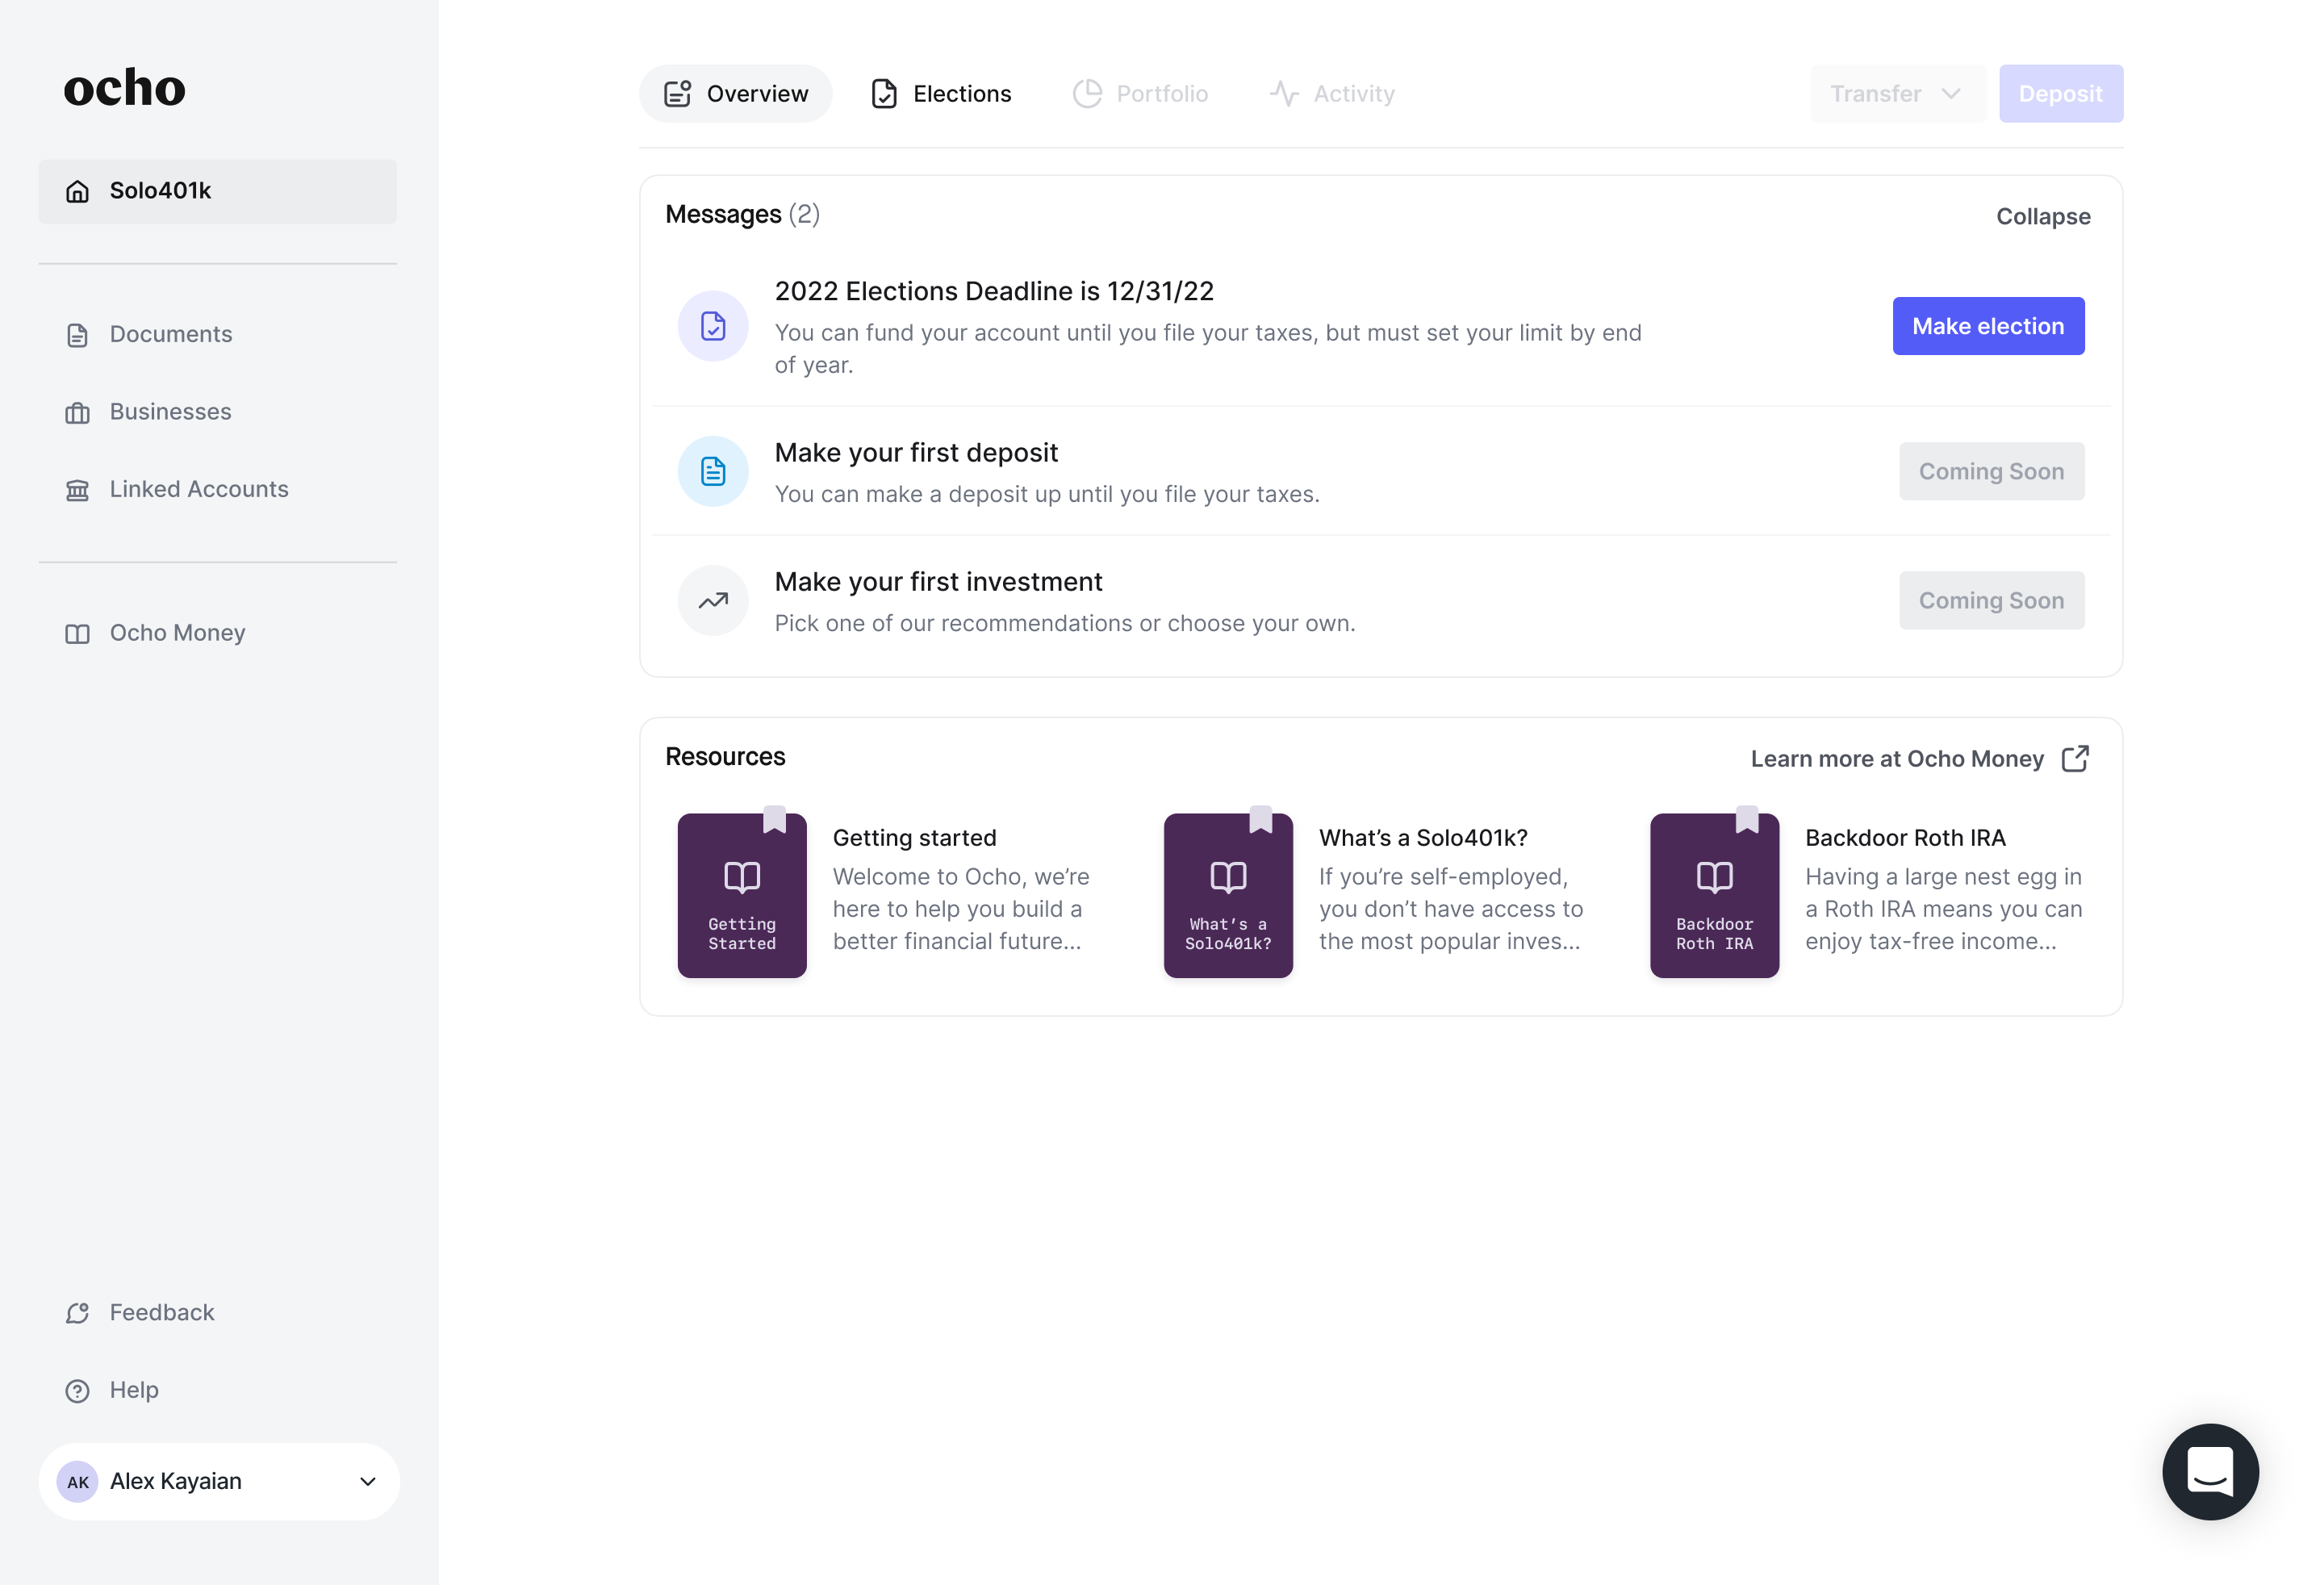
Task: Click the What's a Solo401k? resource title
Action: 1423,838
